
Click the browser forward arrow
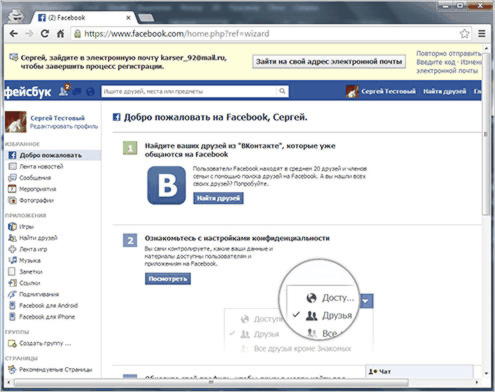point(29,34)
